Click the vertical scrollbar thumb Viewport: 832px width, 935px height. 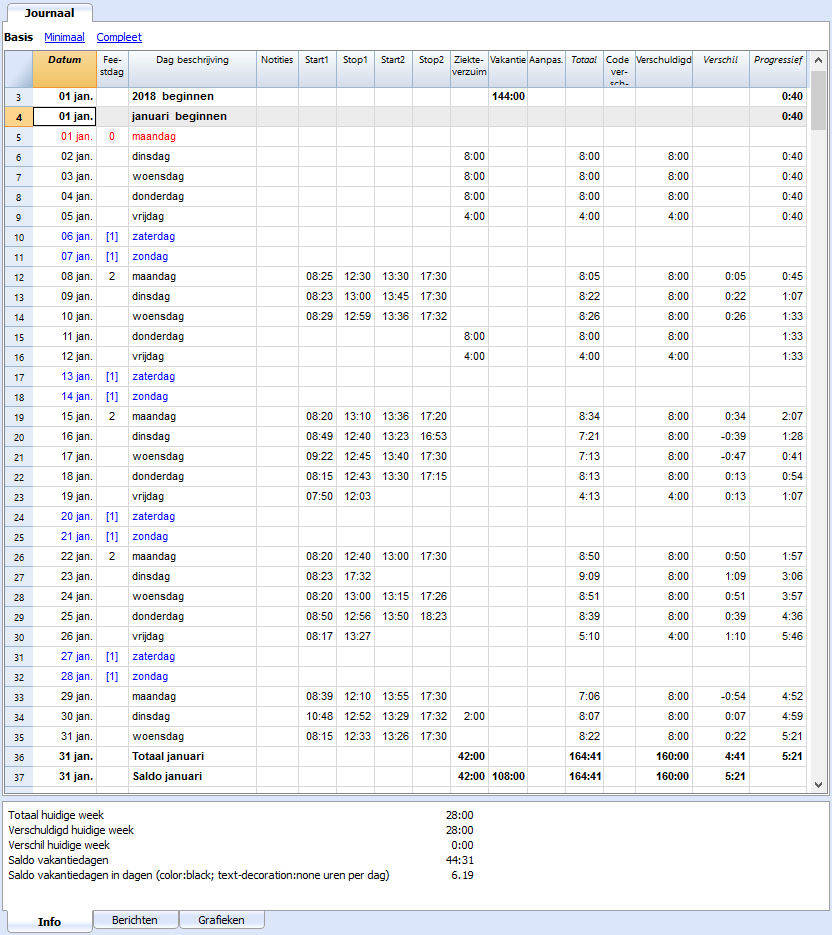pos(818,100)
